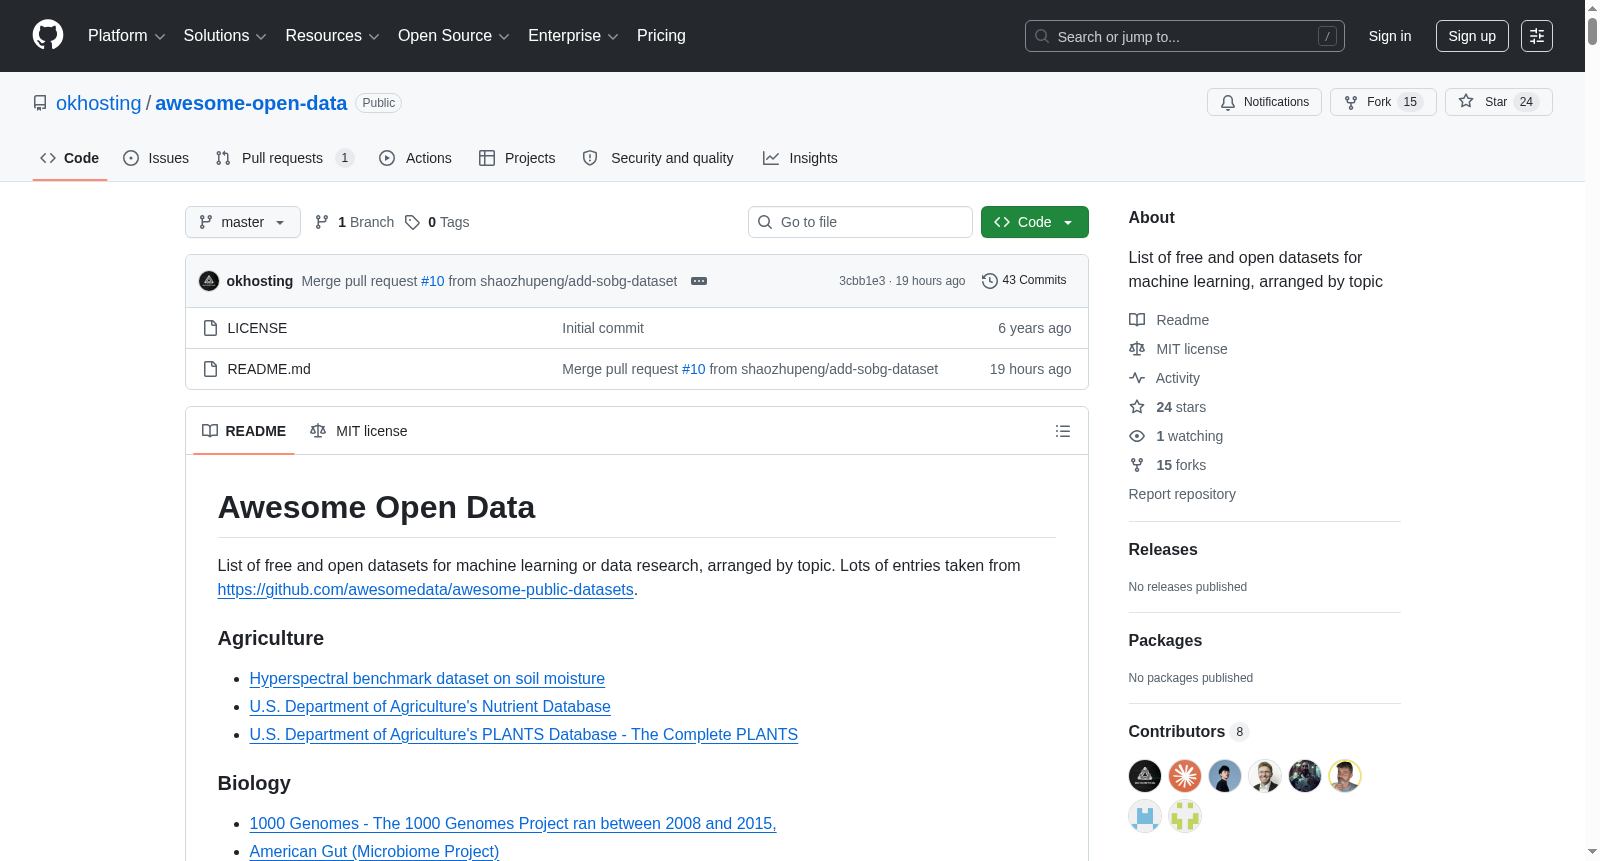Expand the Enterprise menu
This screenshot has width=1600, height=861.
[x=573, y=36]
